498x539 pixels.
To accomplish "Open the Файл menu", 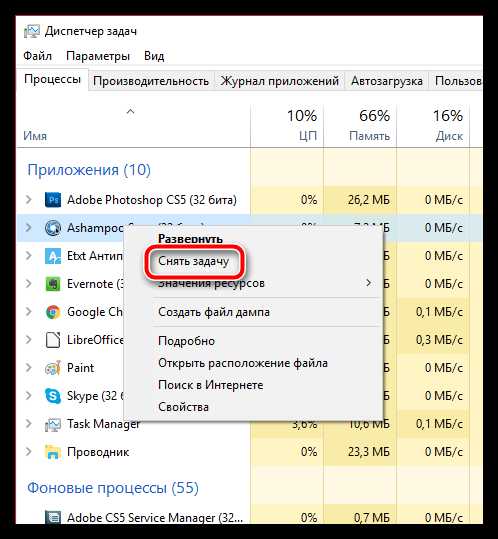I will coord(37,56).
